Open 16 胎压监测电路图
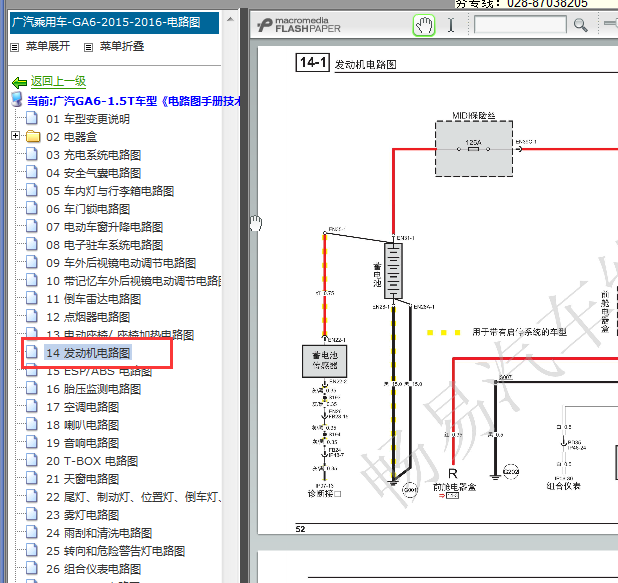This screenshot has height=583, width=618. pos(93,389)
